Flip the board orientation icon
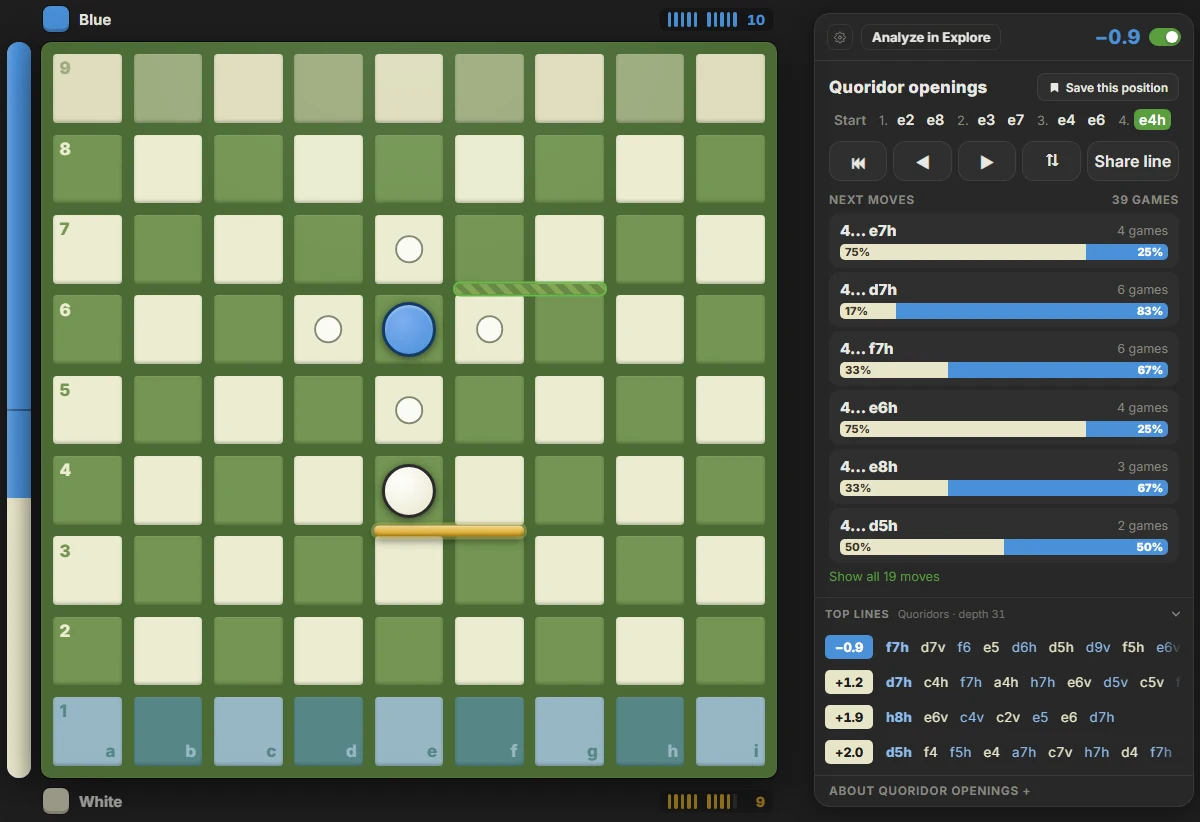This screenshot has height=822, width=1200. pyautogui.click(x=1052, y=162)
